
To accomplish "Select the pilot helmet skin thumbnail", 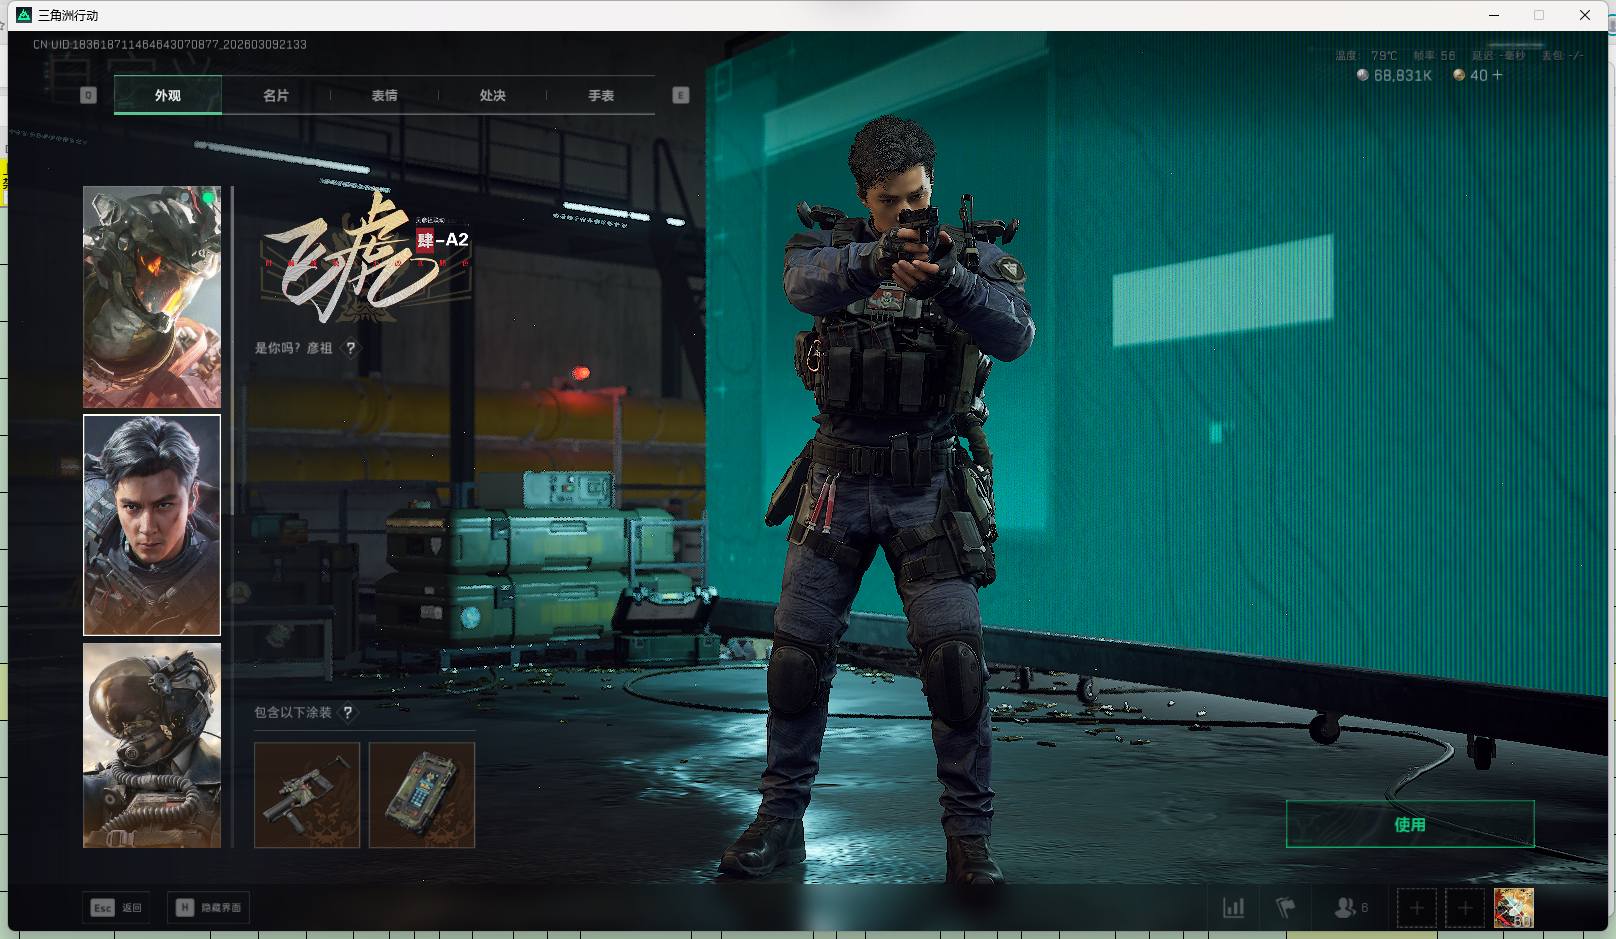I will (152, 745).
